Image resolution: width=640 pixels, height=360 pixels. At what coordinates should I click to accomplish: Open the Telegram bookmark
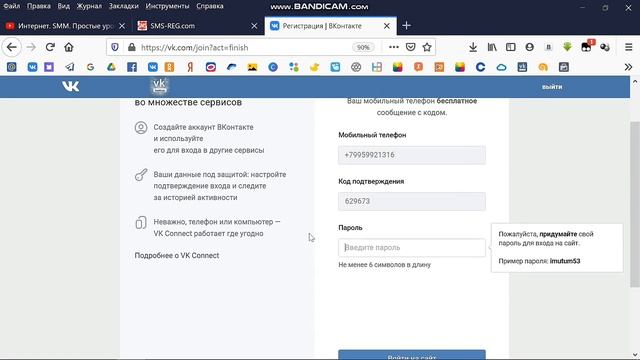pyautogui.click(x=70, y=67)
